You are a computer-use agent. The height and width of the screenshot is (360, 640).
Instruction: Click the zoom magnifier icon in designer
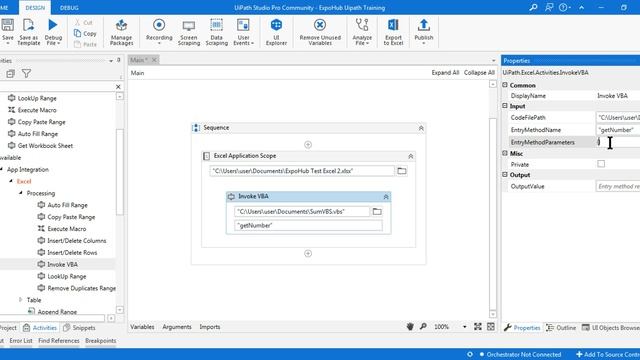coord(423,327)
